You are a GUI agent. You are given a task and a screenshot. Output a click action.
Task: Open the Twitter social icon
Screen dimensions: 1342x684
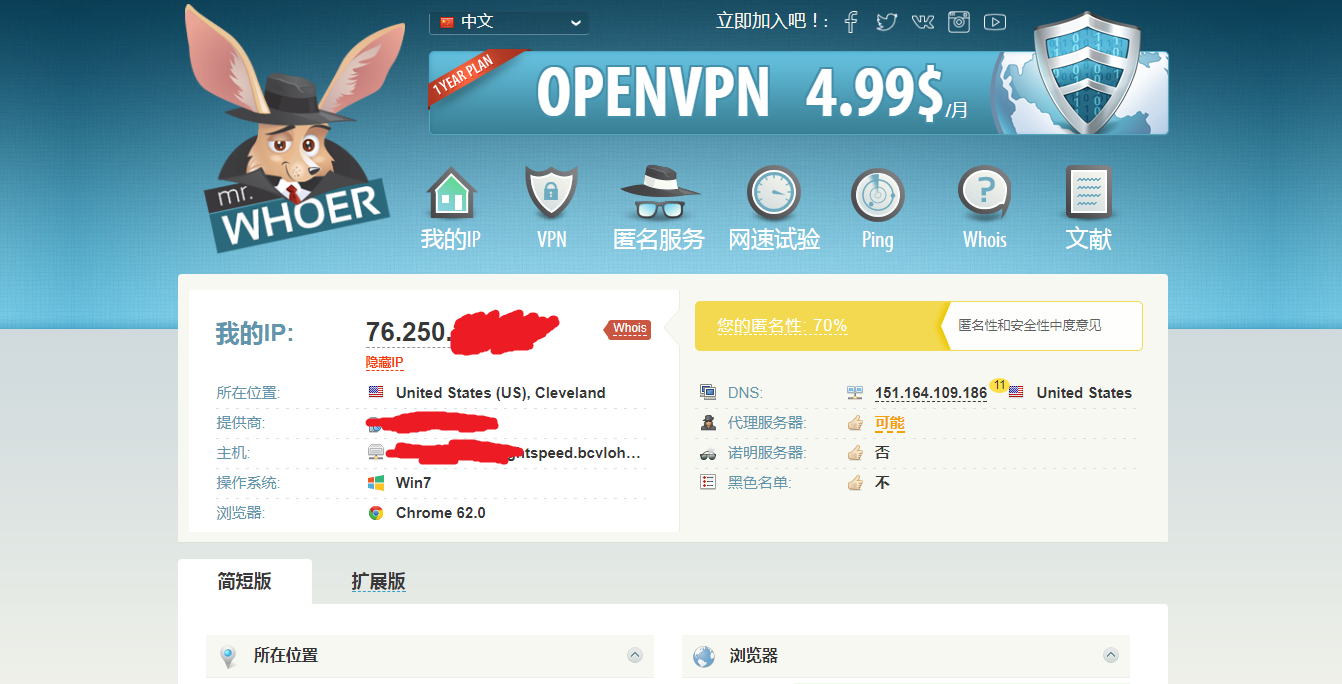pyautogui.click(x=887, y=22)
